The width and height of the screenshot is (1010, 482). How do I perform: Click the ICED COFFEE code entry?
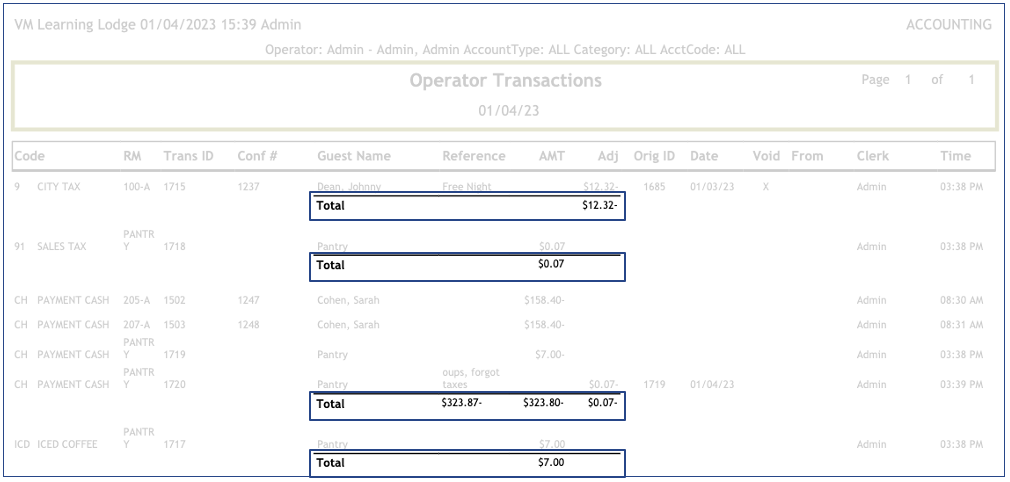[x=67, y=444]
